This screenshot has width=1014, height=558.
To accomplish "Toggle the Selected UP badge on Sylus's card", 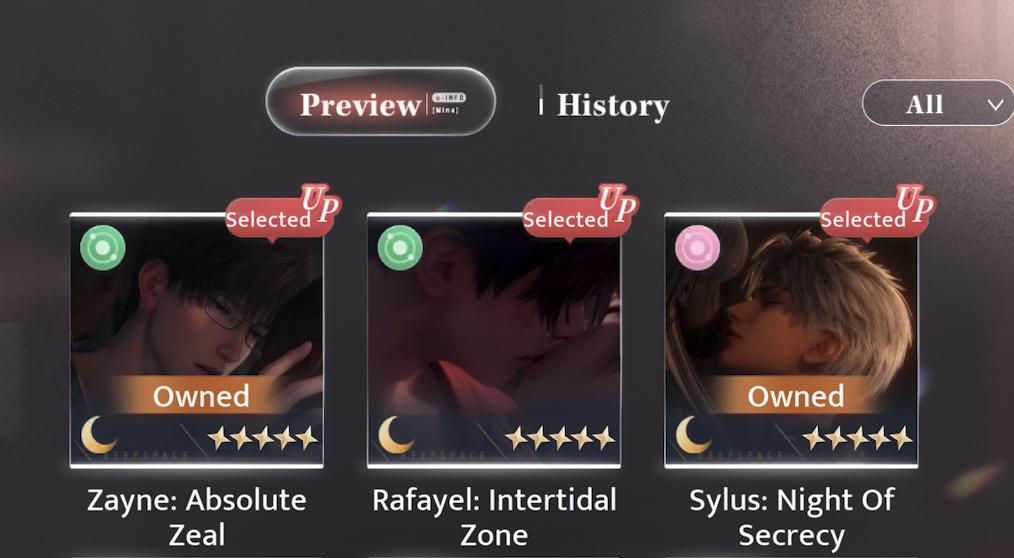I will 878,214.
